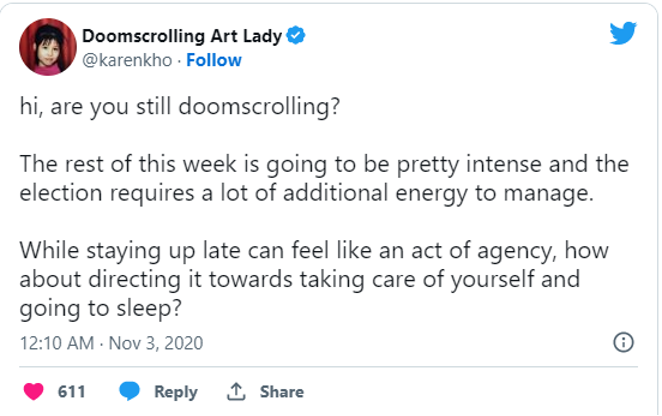Image resolution: width=662 pixels, height=416 pixels.
Task: Click the word "election" in the tweet
Action: 55,194
